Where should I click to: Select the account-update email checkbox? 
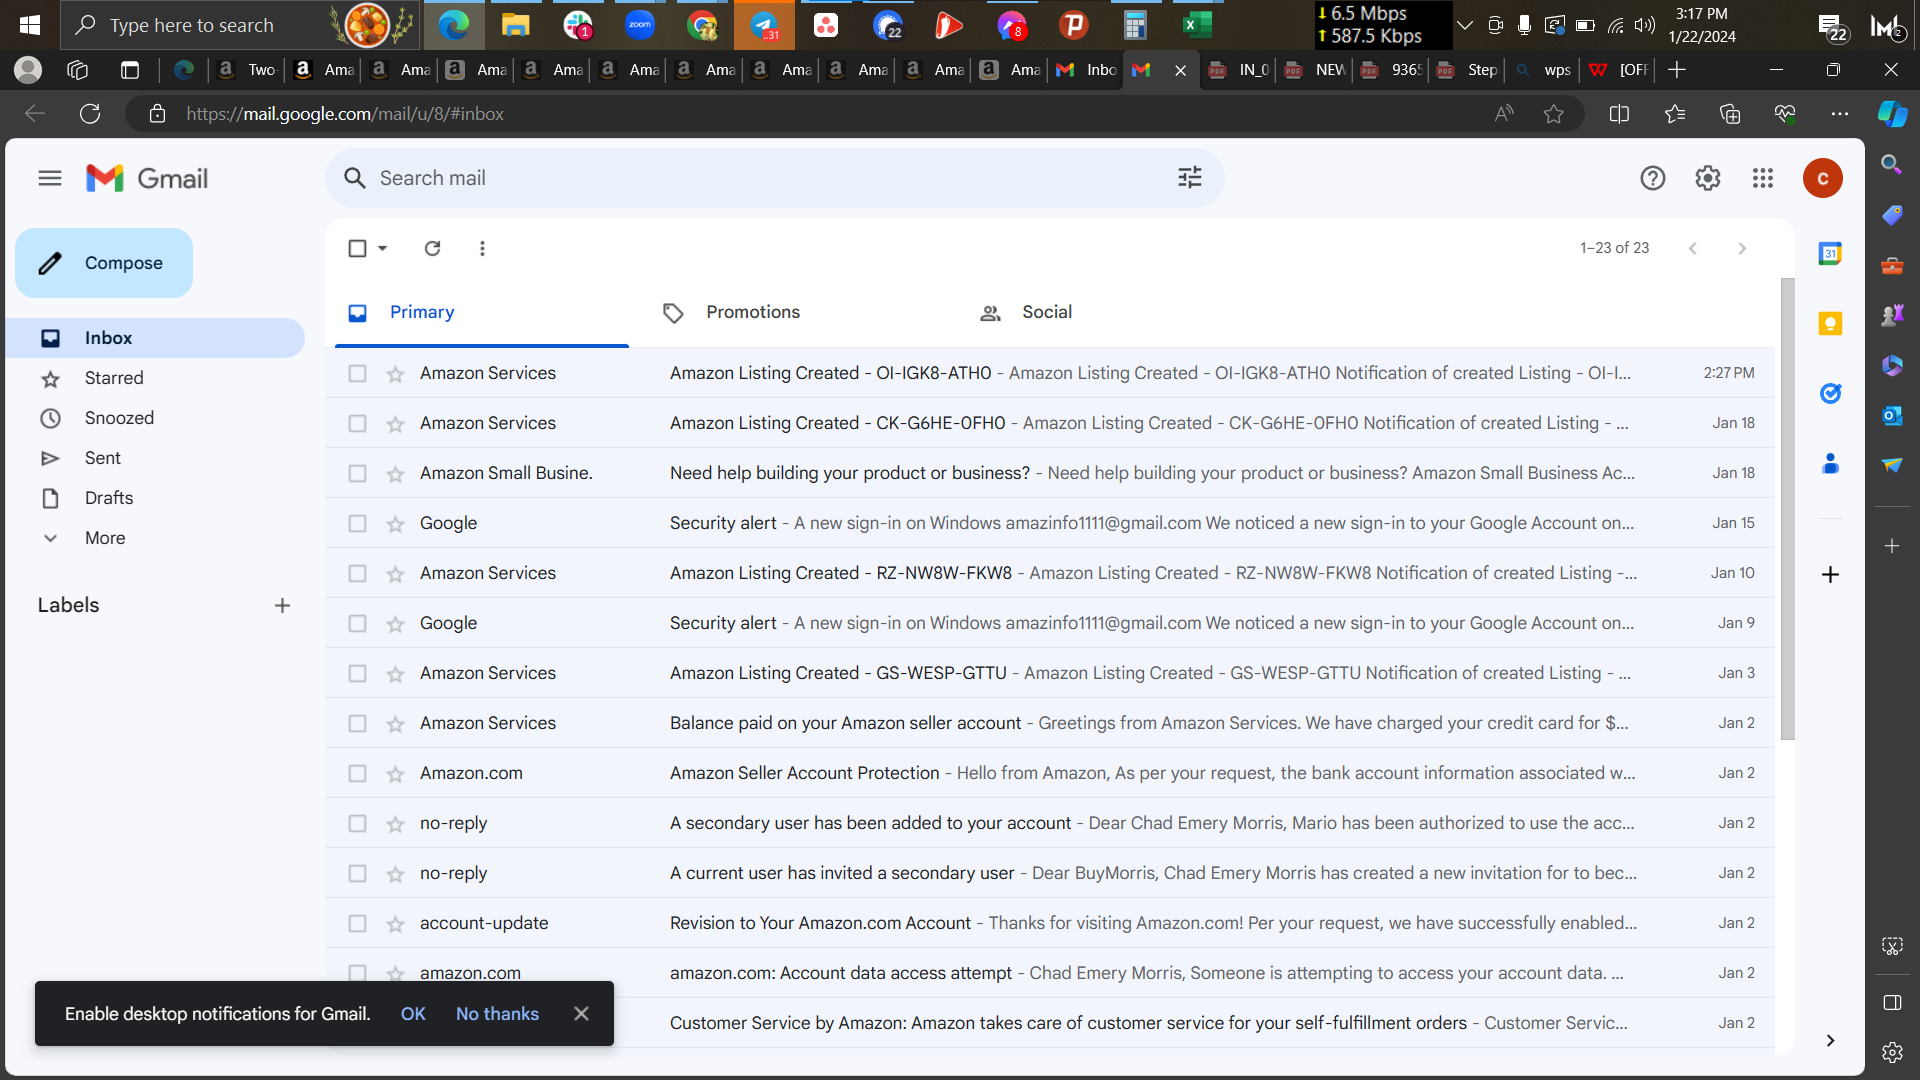pos(357,923)
